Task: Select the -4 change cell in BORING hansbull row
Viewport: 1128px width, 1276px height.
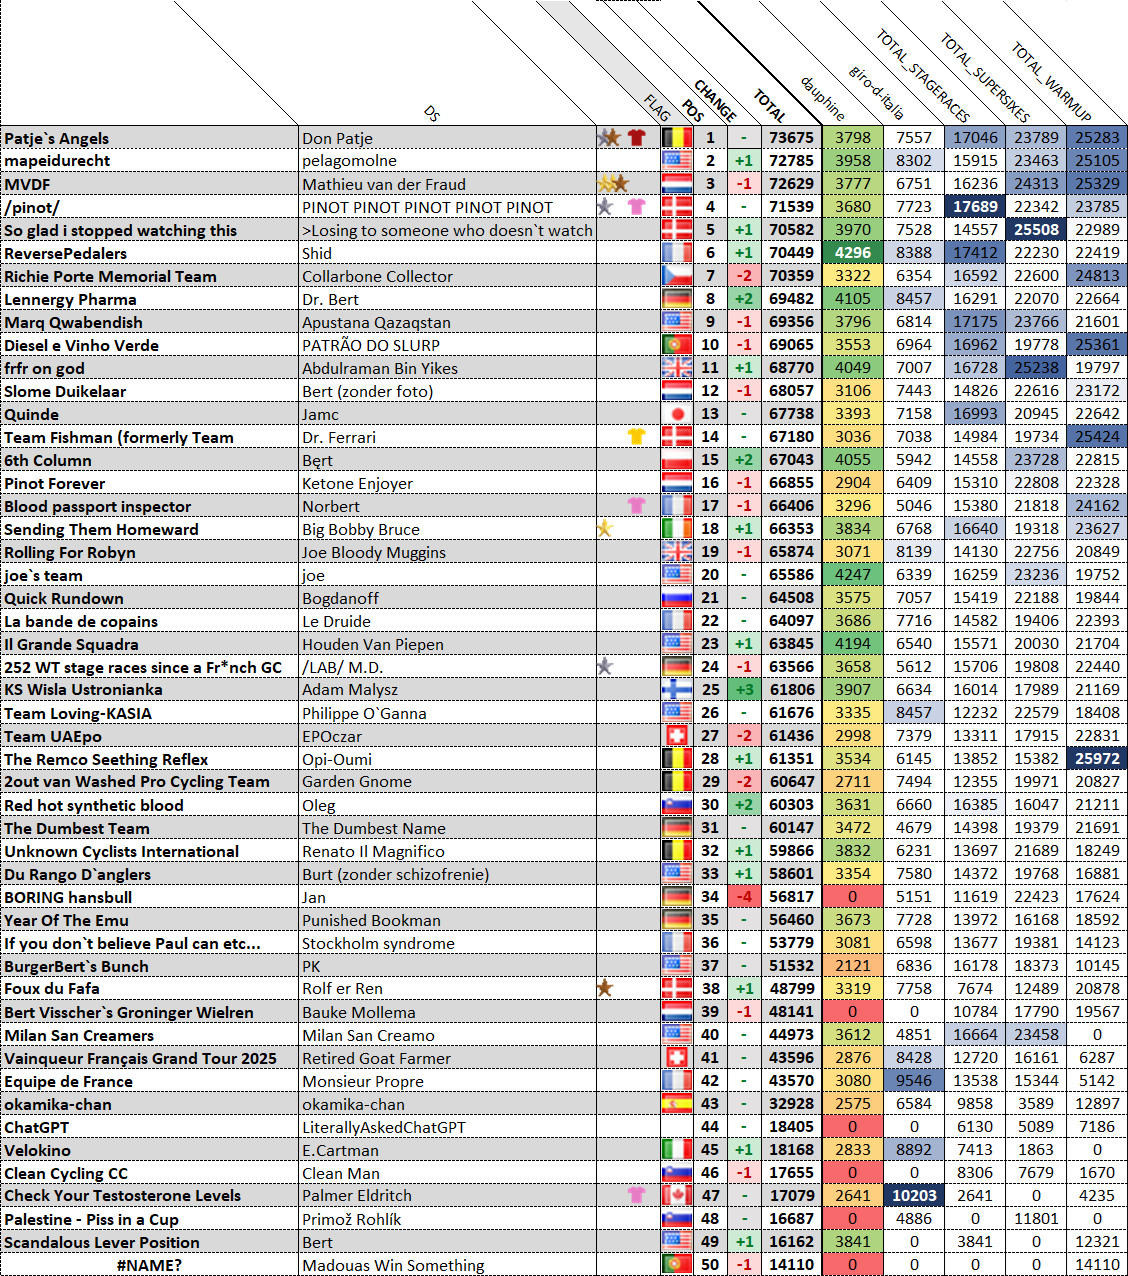Action: click(x=743, y=896)
